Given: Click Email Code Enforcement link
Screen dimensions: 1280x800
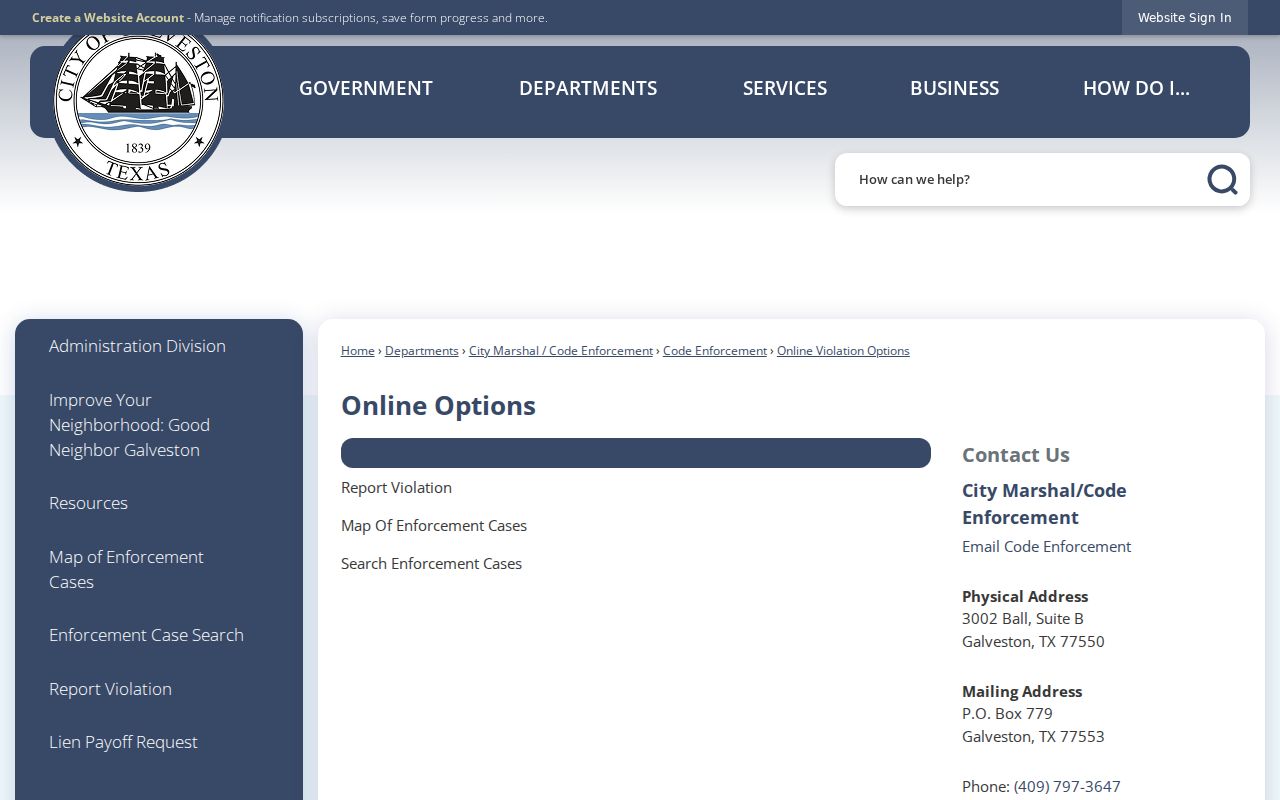Looking at the screenshot, I should [x=1046, y=547].
